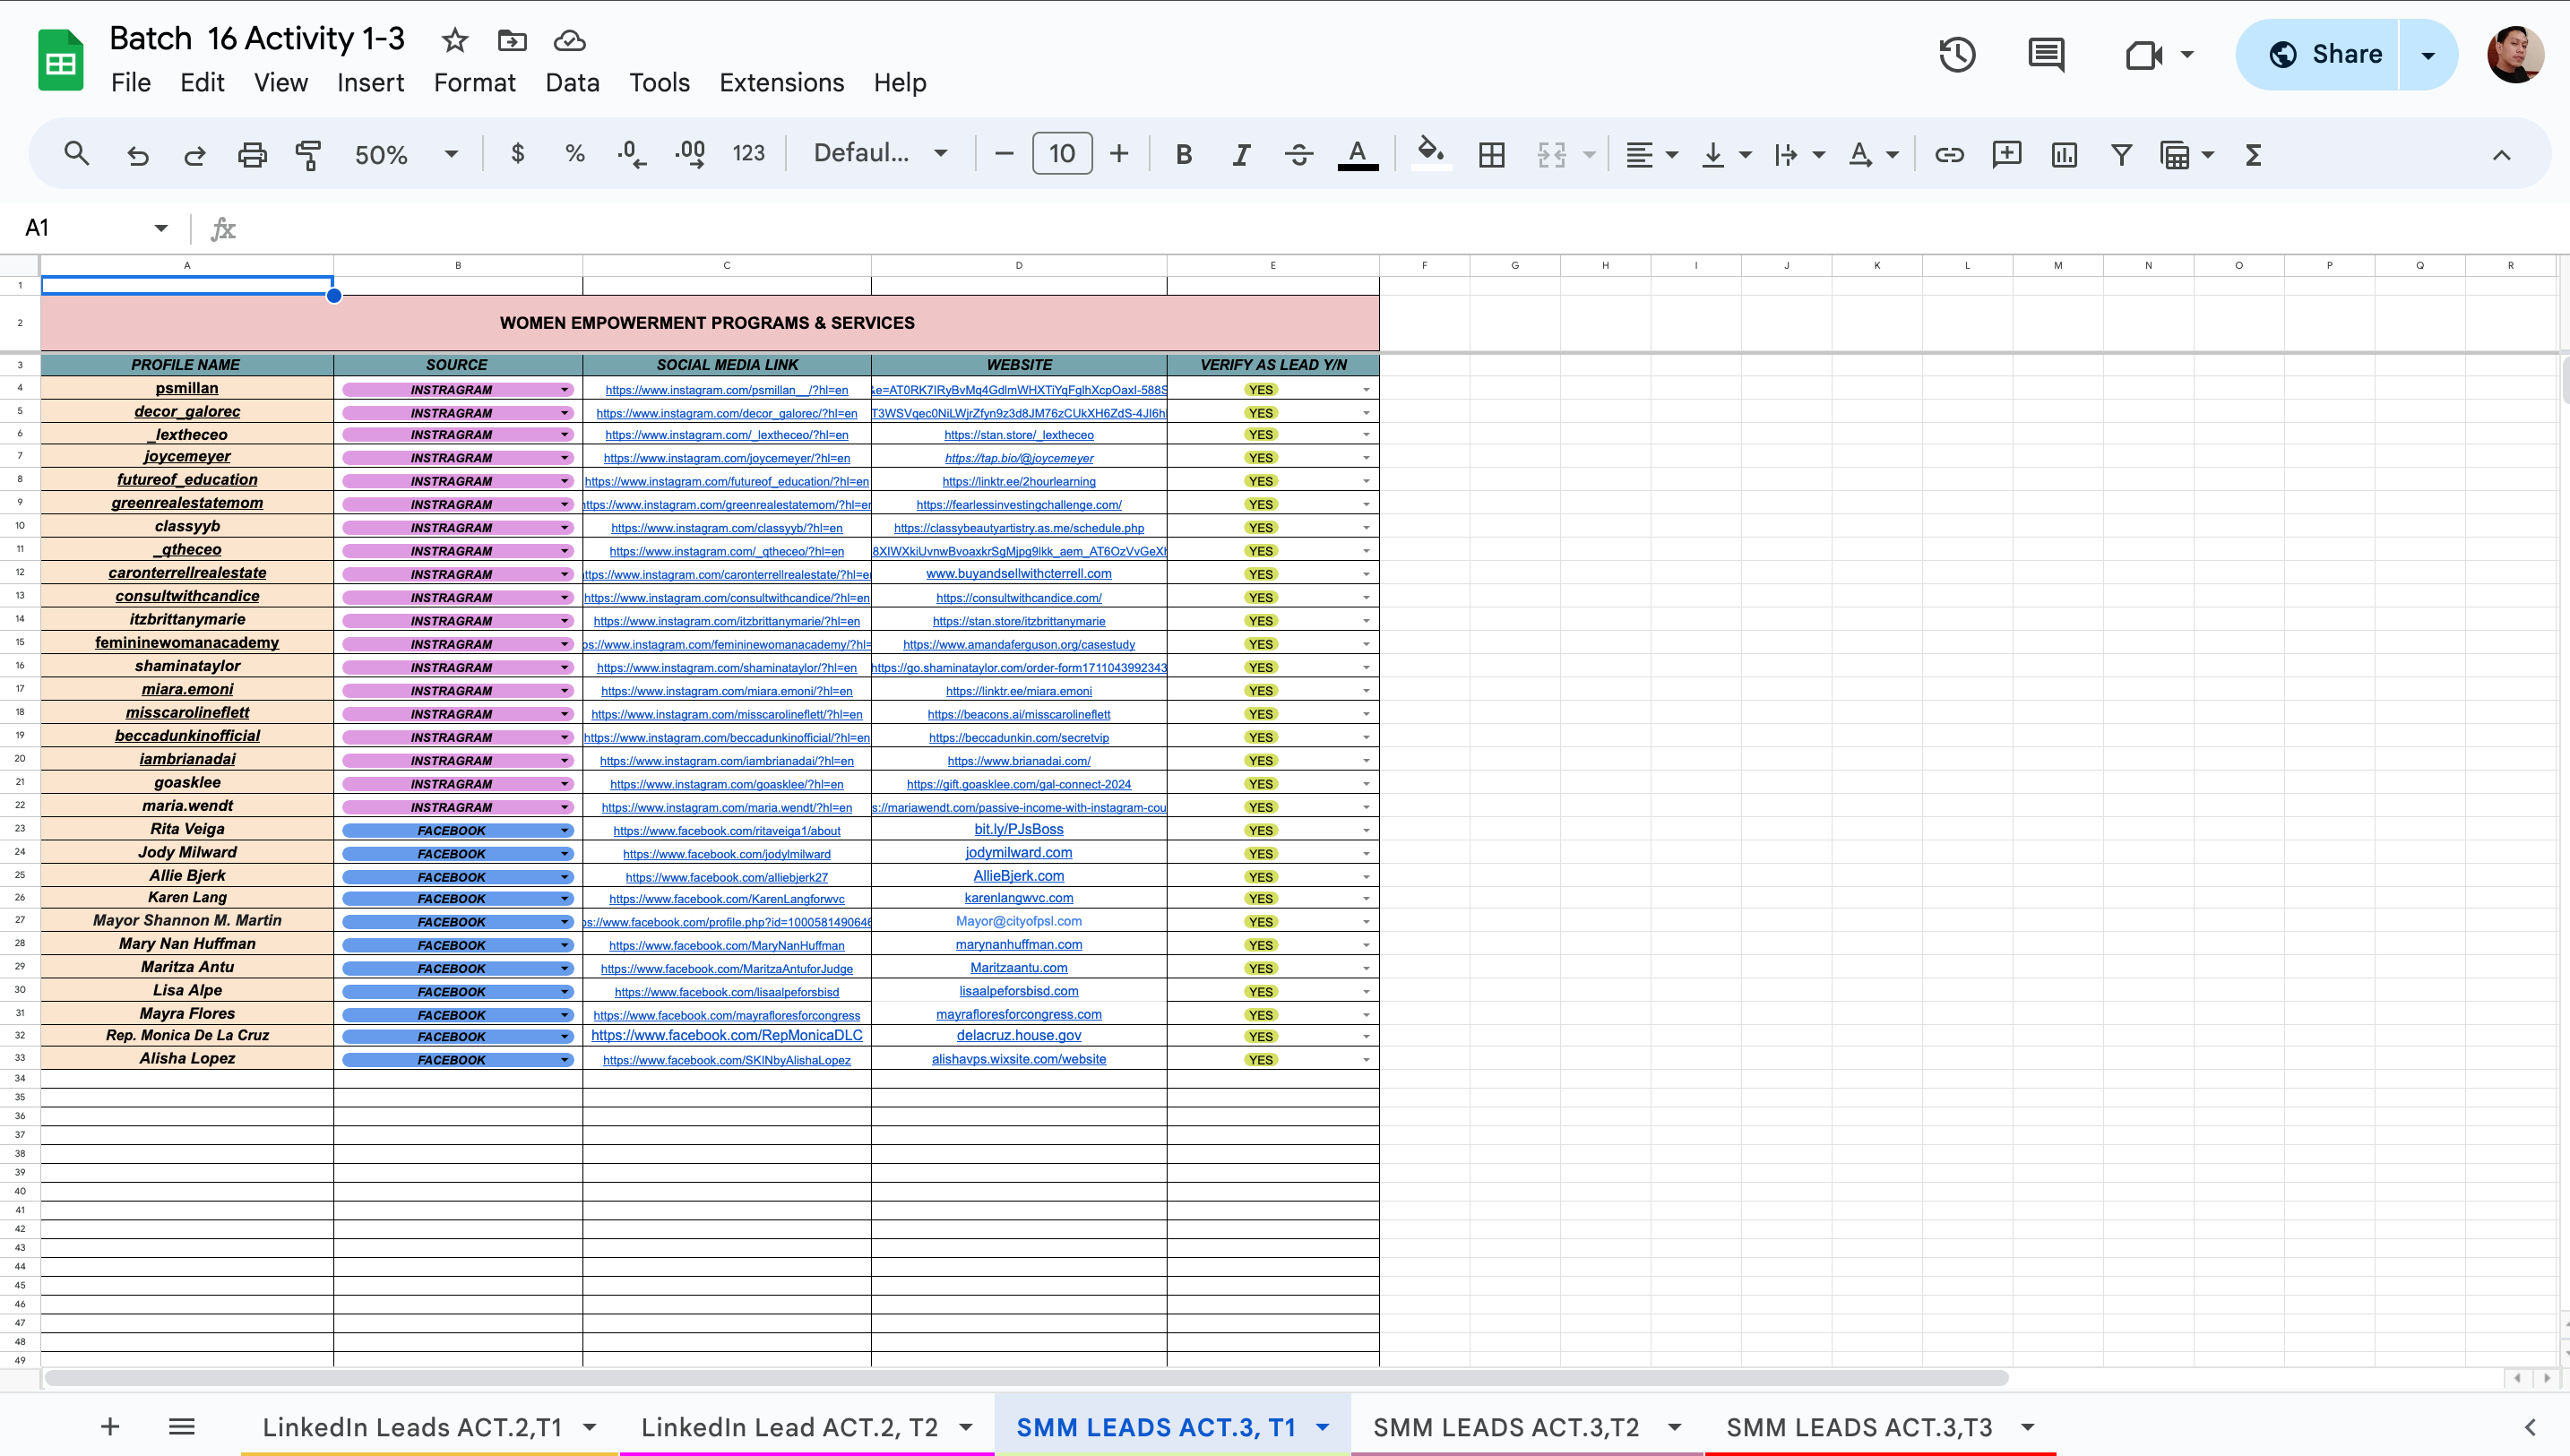Open the insert chart tool

2063,154
